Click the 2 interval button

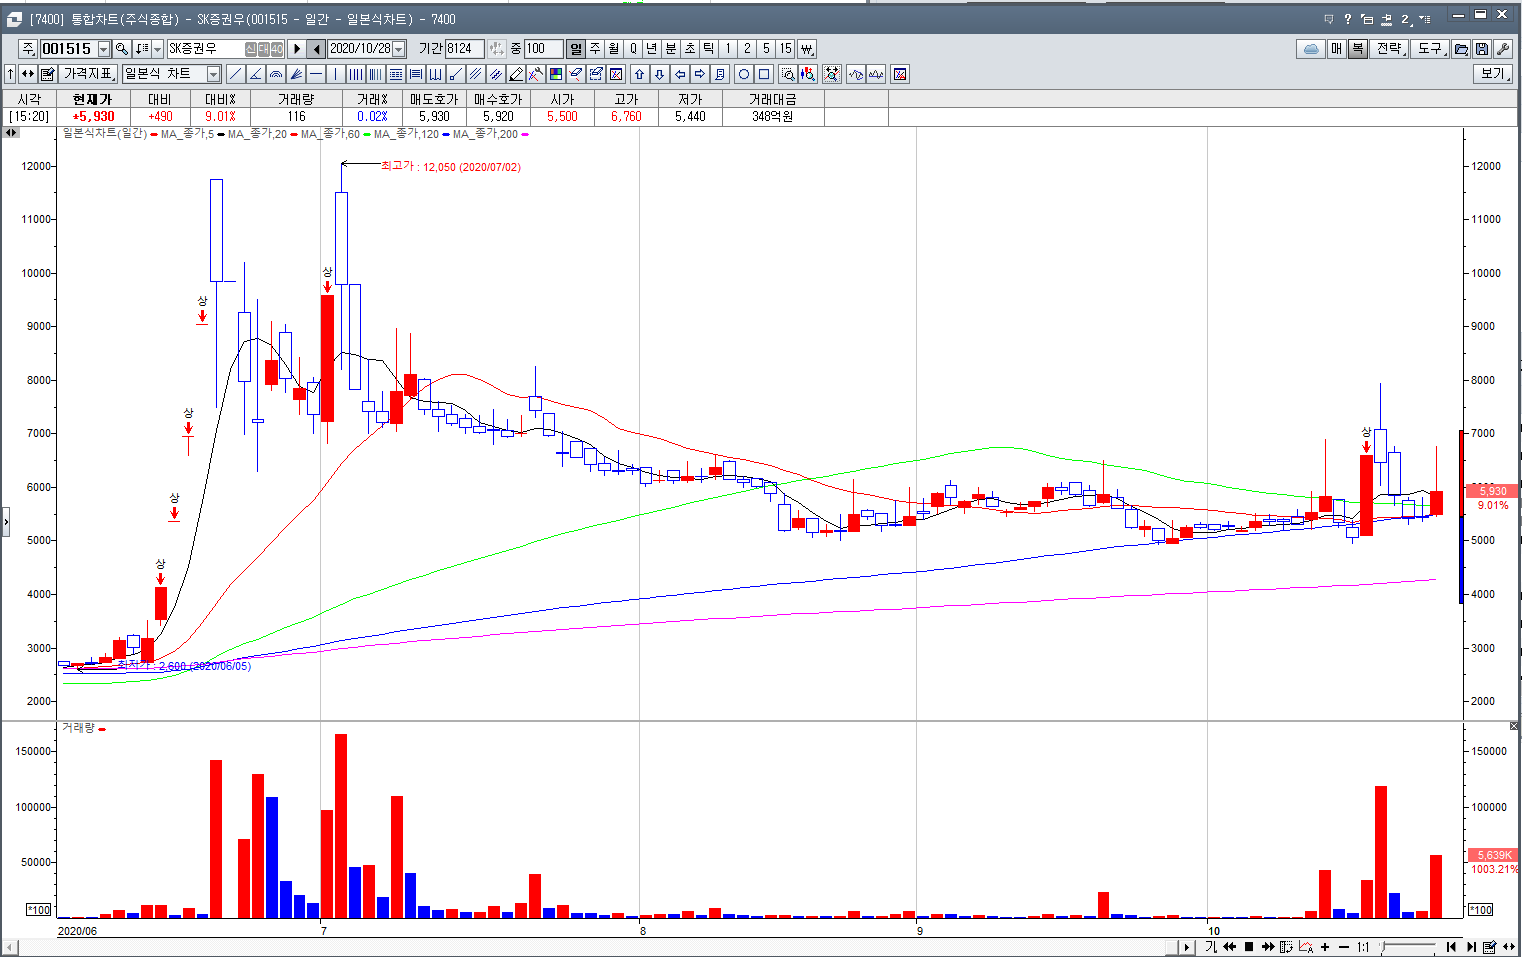click(747, 48)
